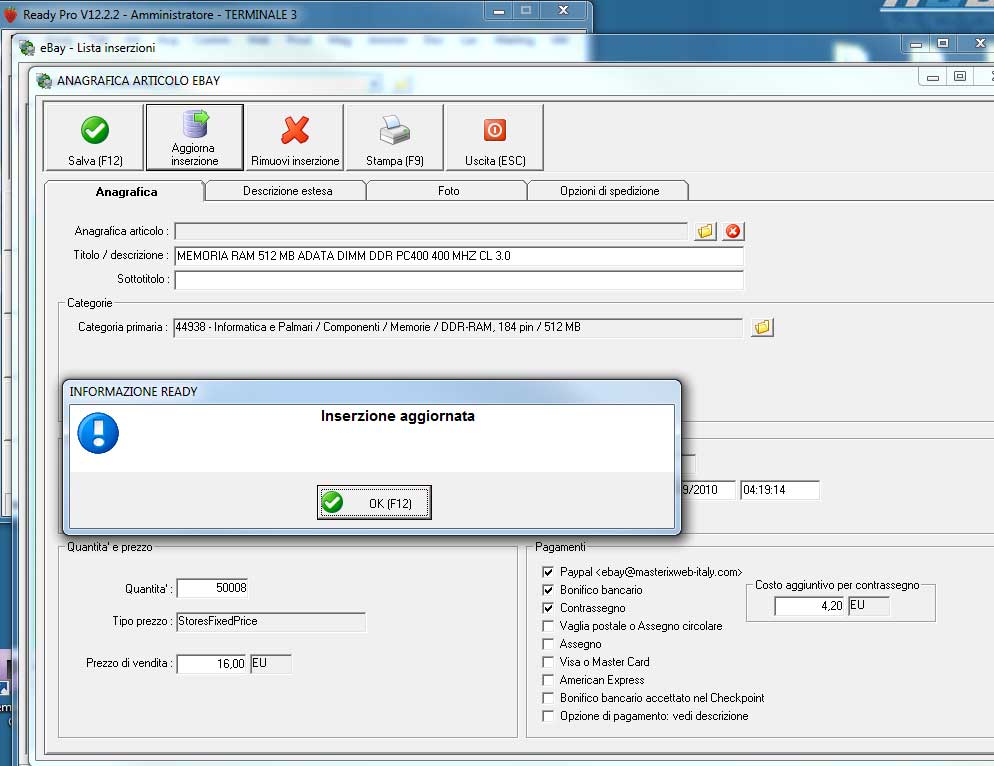Uncheck the Contrassegno checkbox
This screenshot has height=766, width=994.
click(548, 608)
